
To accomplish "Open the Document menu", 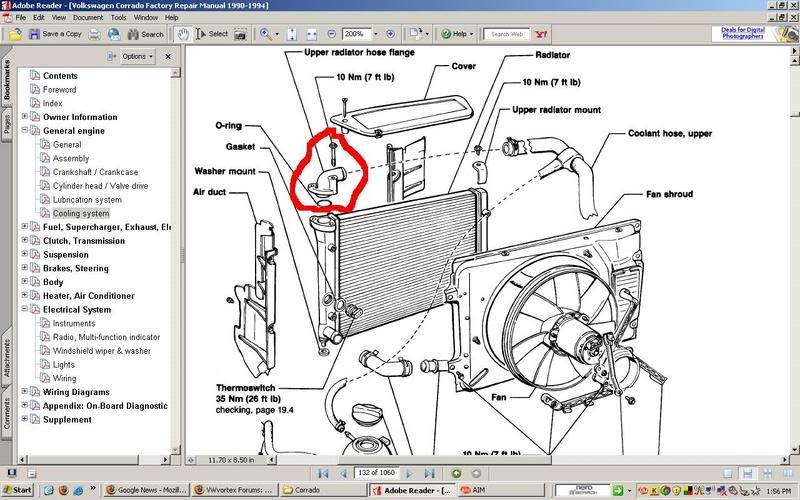I will (88, 17).
